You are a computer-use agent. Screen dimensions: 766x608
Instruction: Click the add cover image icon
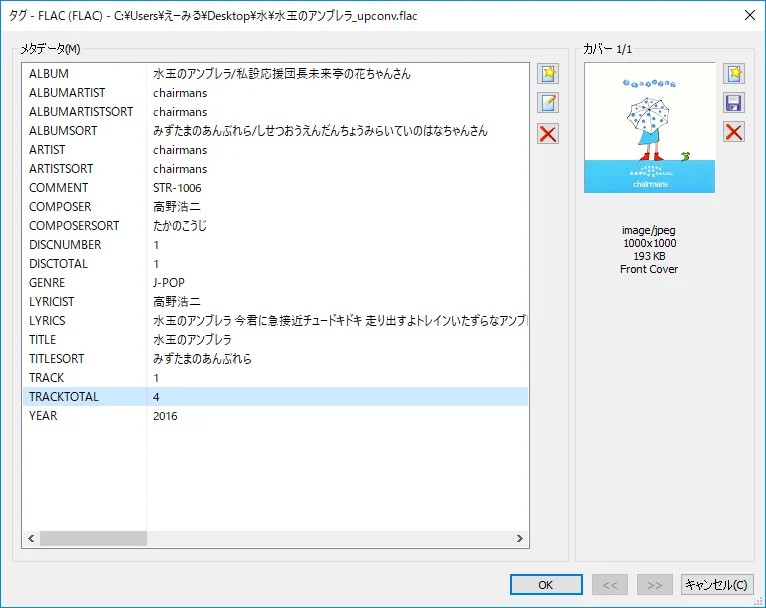click(x=734, y=74)
